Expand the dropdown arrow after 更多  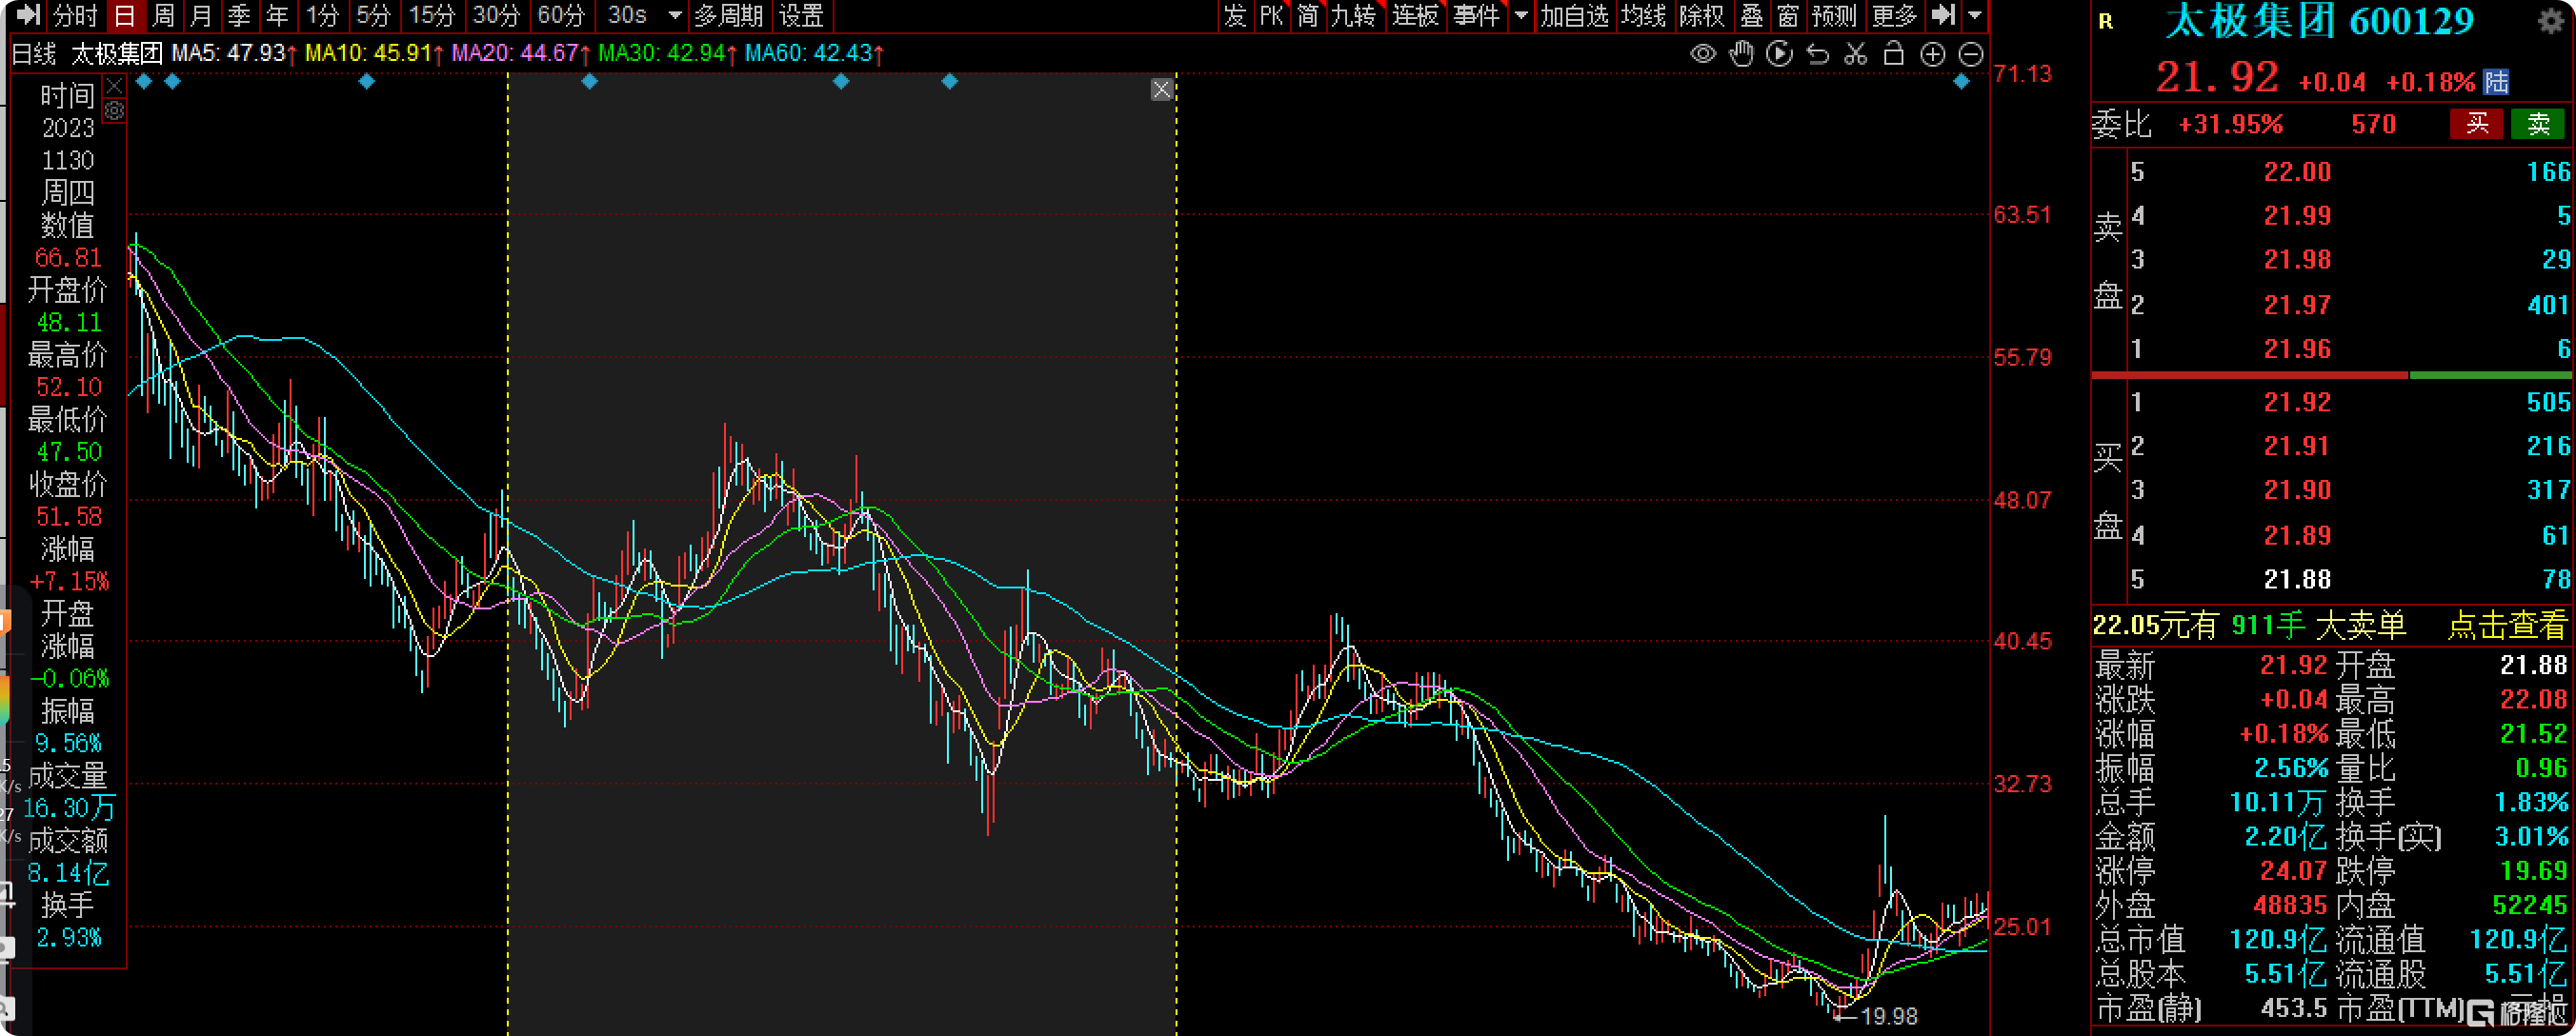[1974, 16]
